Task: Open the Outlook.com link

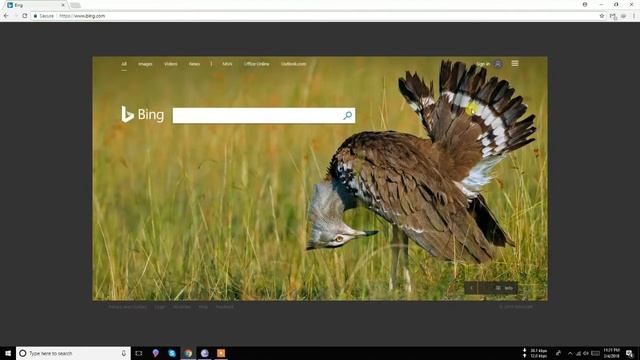Action: (x=293, y=64)
